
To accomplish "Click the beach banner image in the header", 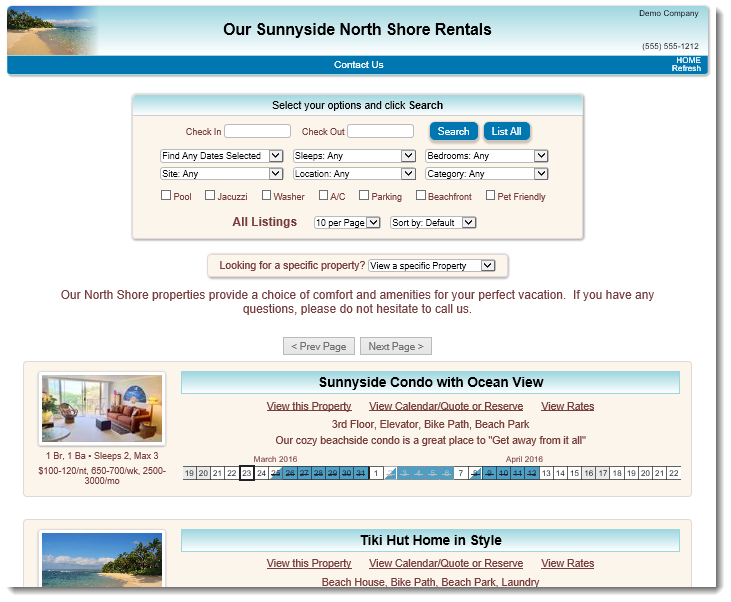I will point(53,31).
